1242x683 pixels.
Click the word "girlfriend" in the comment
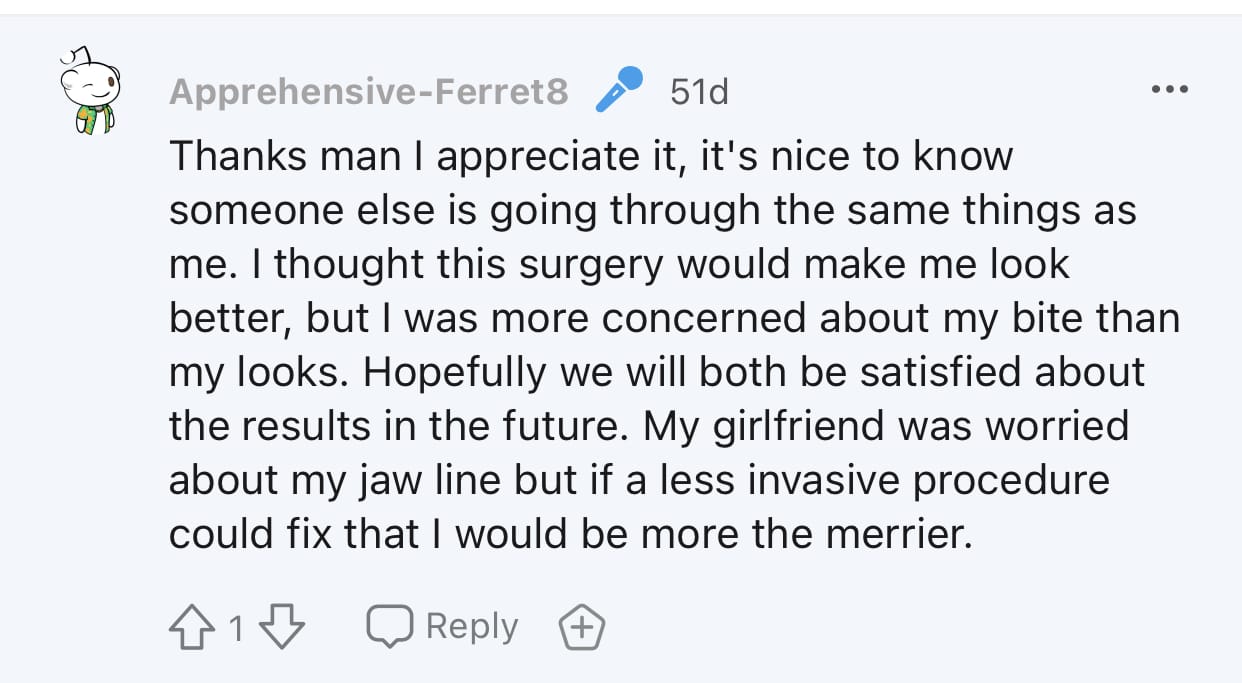click(795, 427)
